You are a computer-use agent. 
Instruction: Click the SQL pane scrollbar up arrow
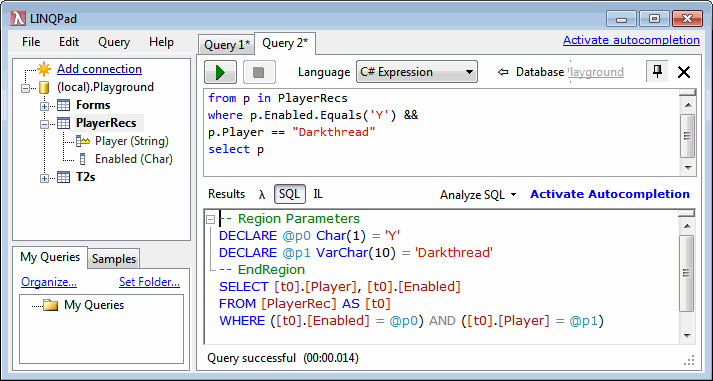tap(687, 226)
